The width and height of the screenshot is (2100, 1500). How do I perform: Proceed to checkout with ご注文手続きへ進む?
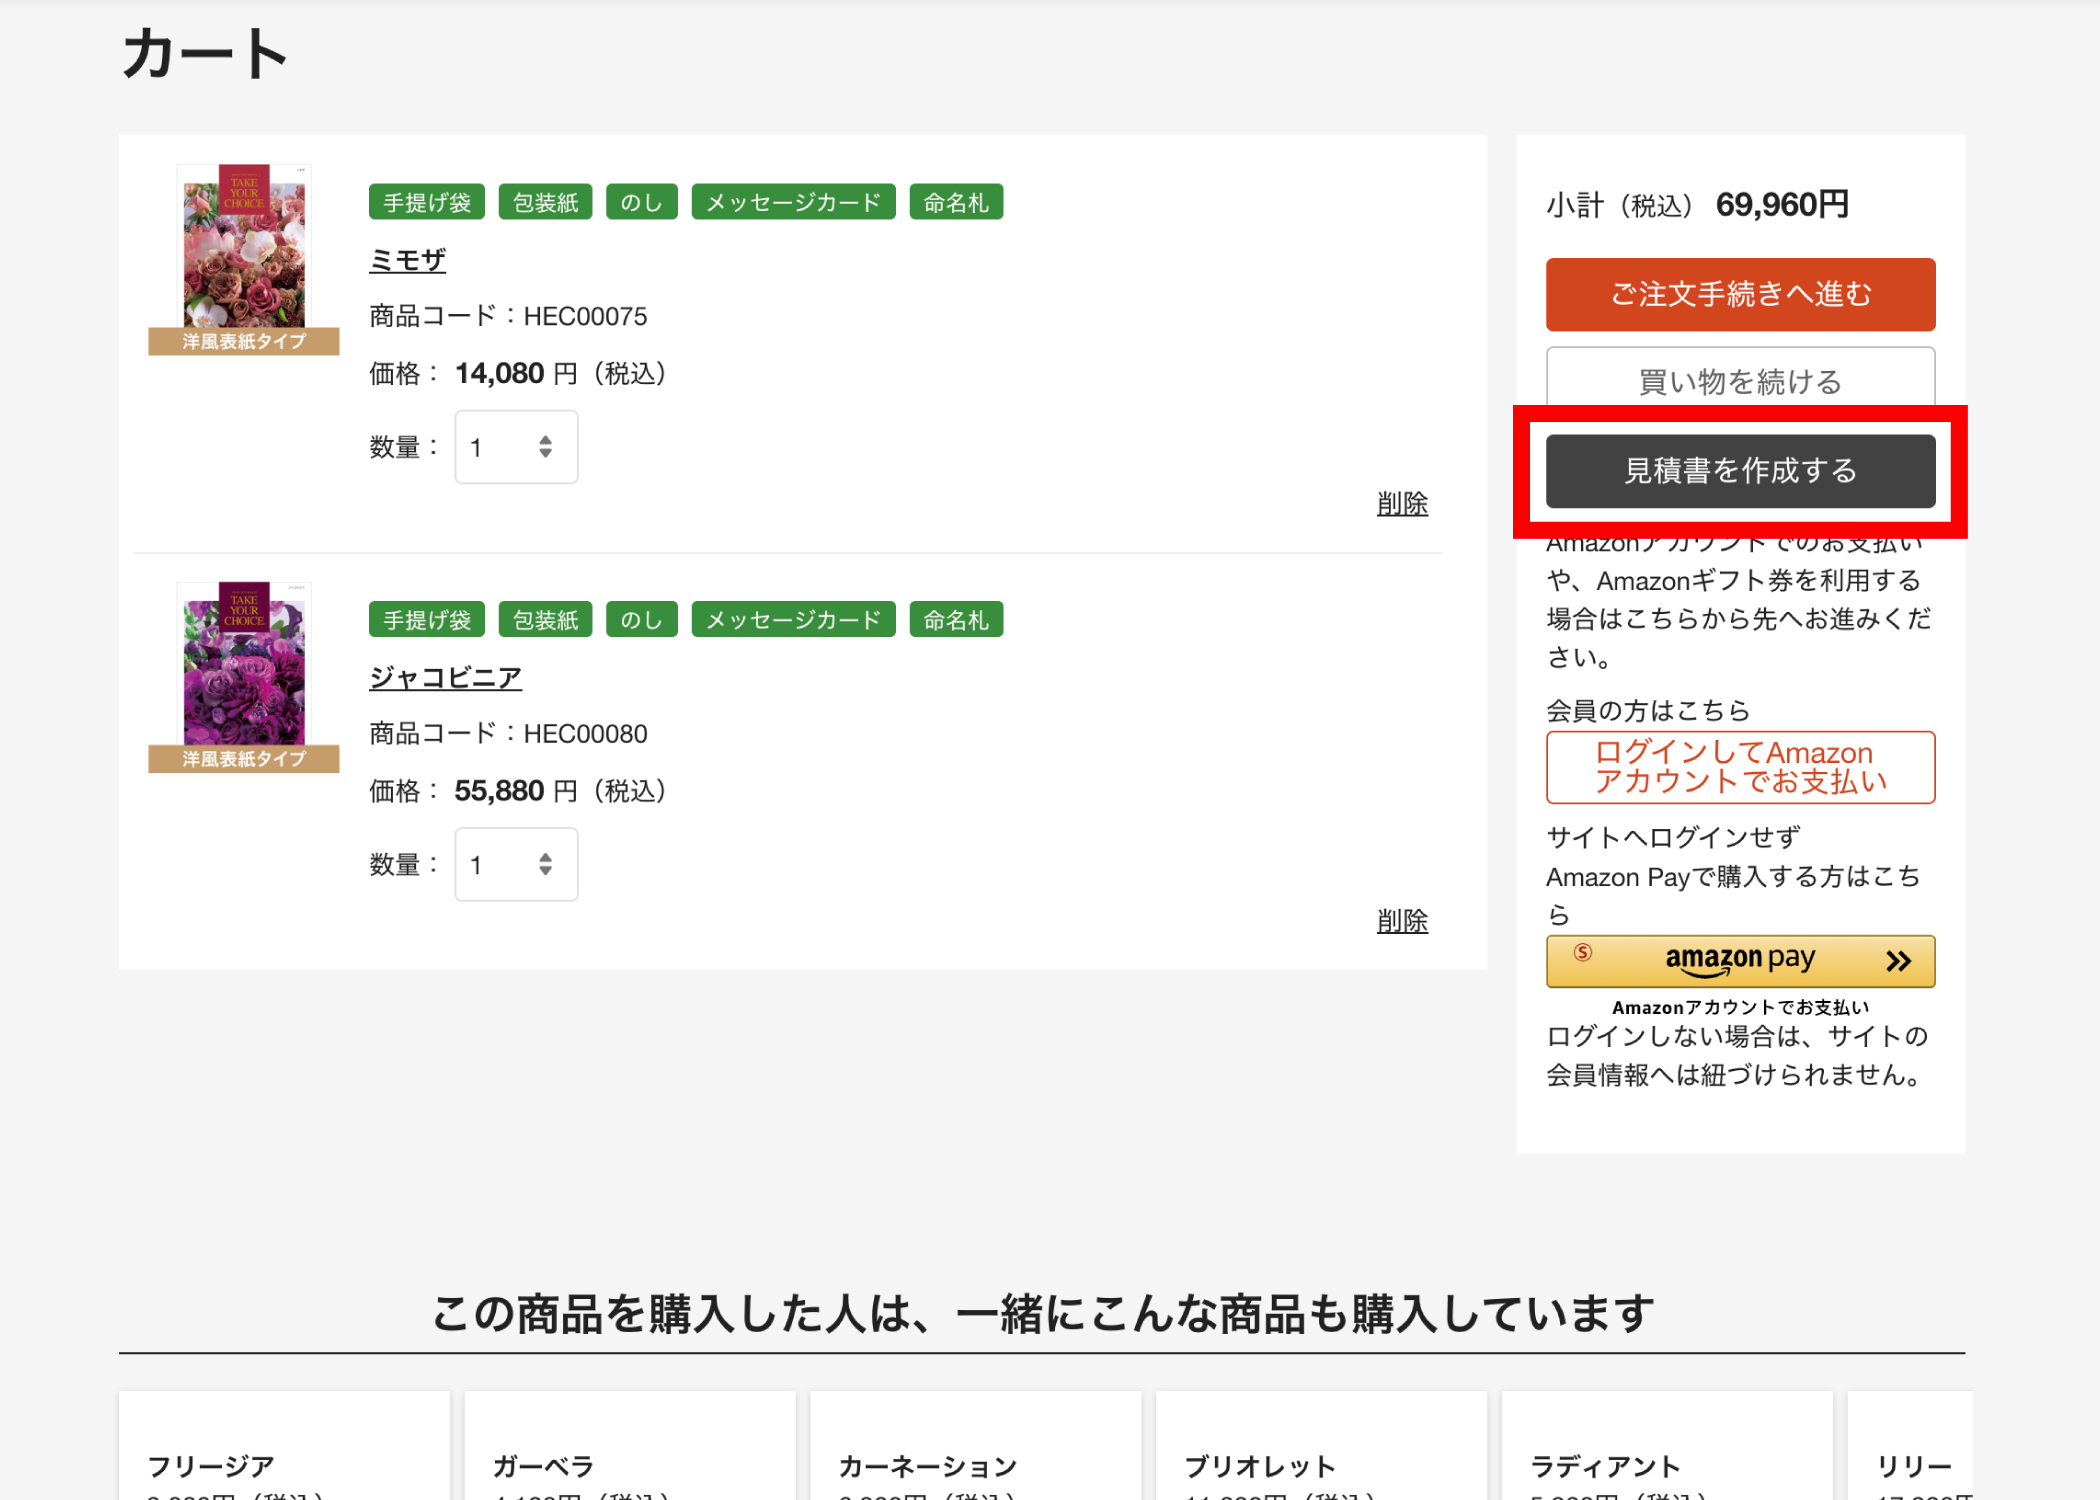[x=1739, y=294]
